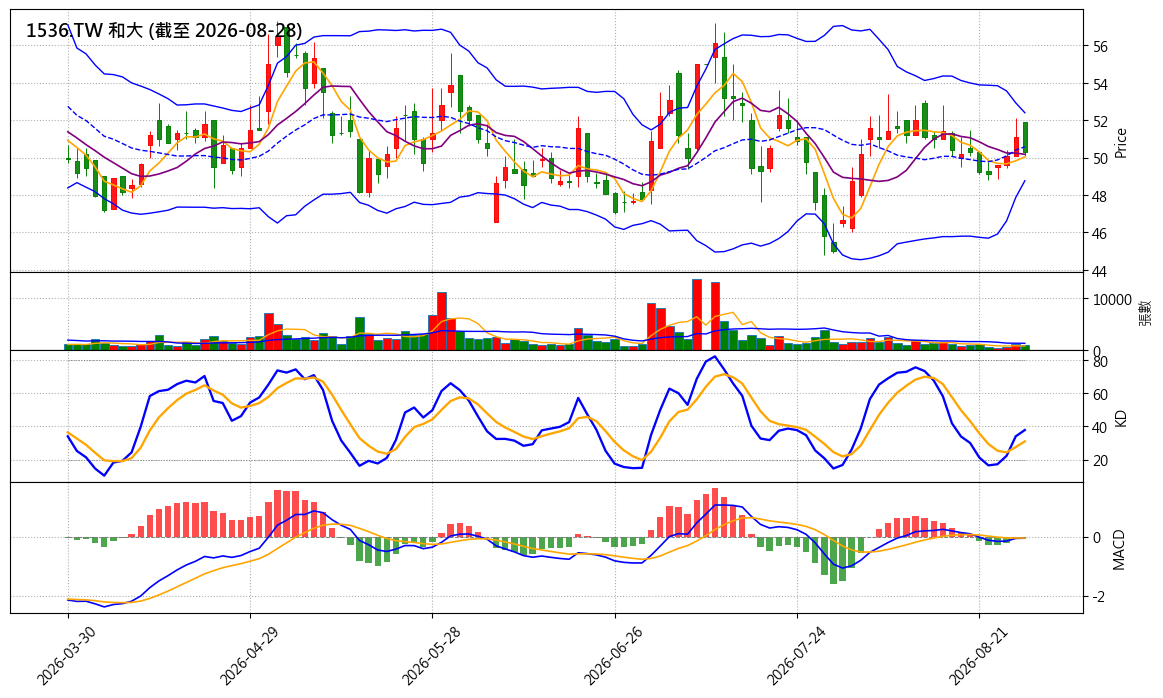Image resolution: width=1163 pixels, height=698 pixels.
Task: Click the 2026-04-29 date label
Action: pyautogui.click(x=248, y=655)
